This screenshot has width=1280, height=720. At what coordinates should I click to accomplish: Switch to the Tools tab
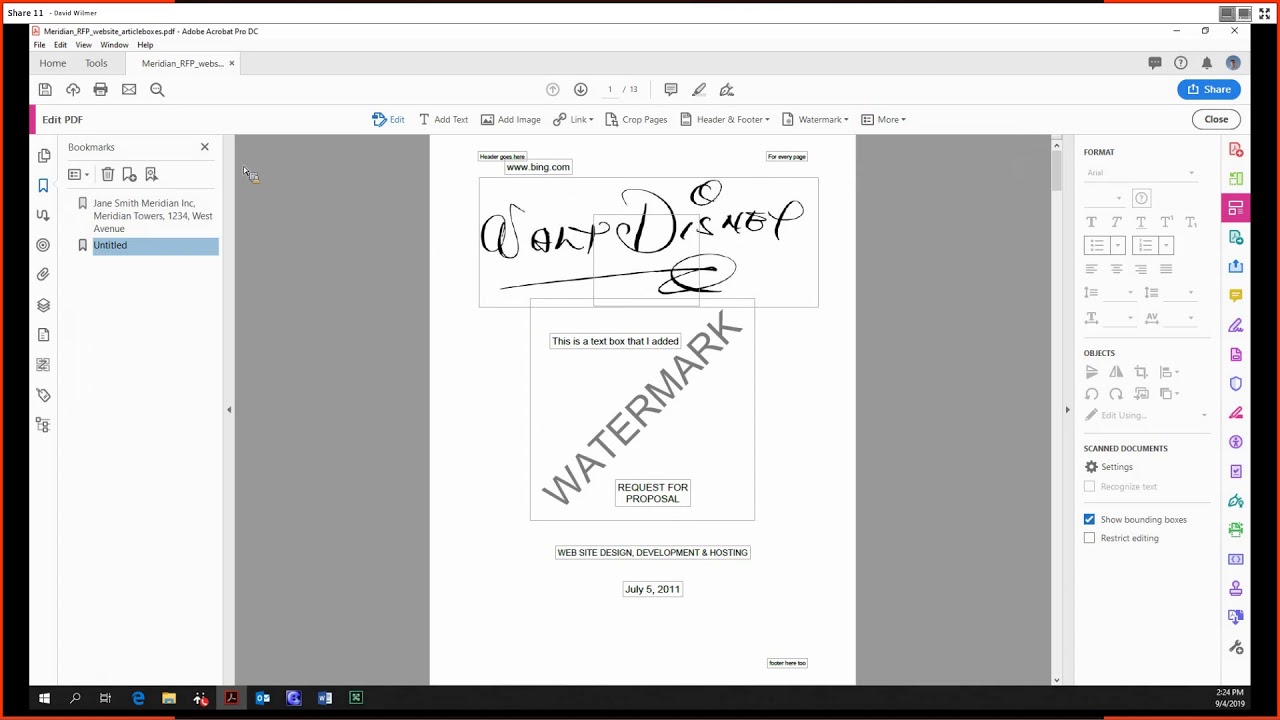tap(96, 63)
